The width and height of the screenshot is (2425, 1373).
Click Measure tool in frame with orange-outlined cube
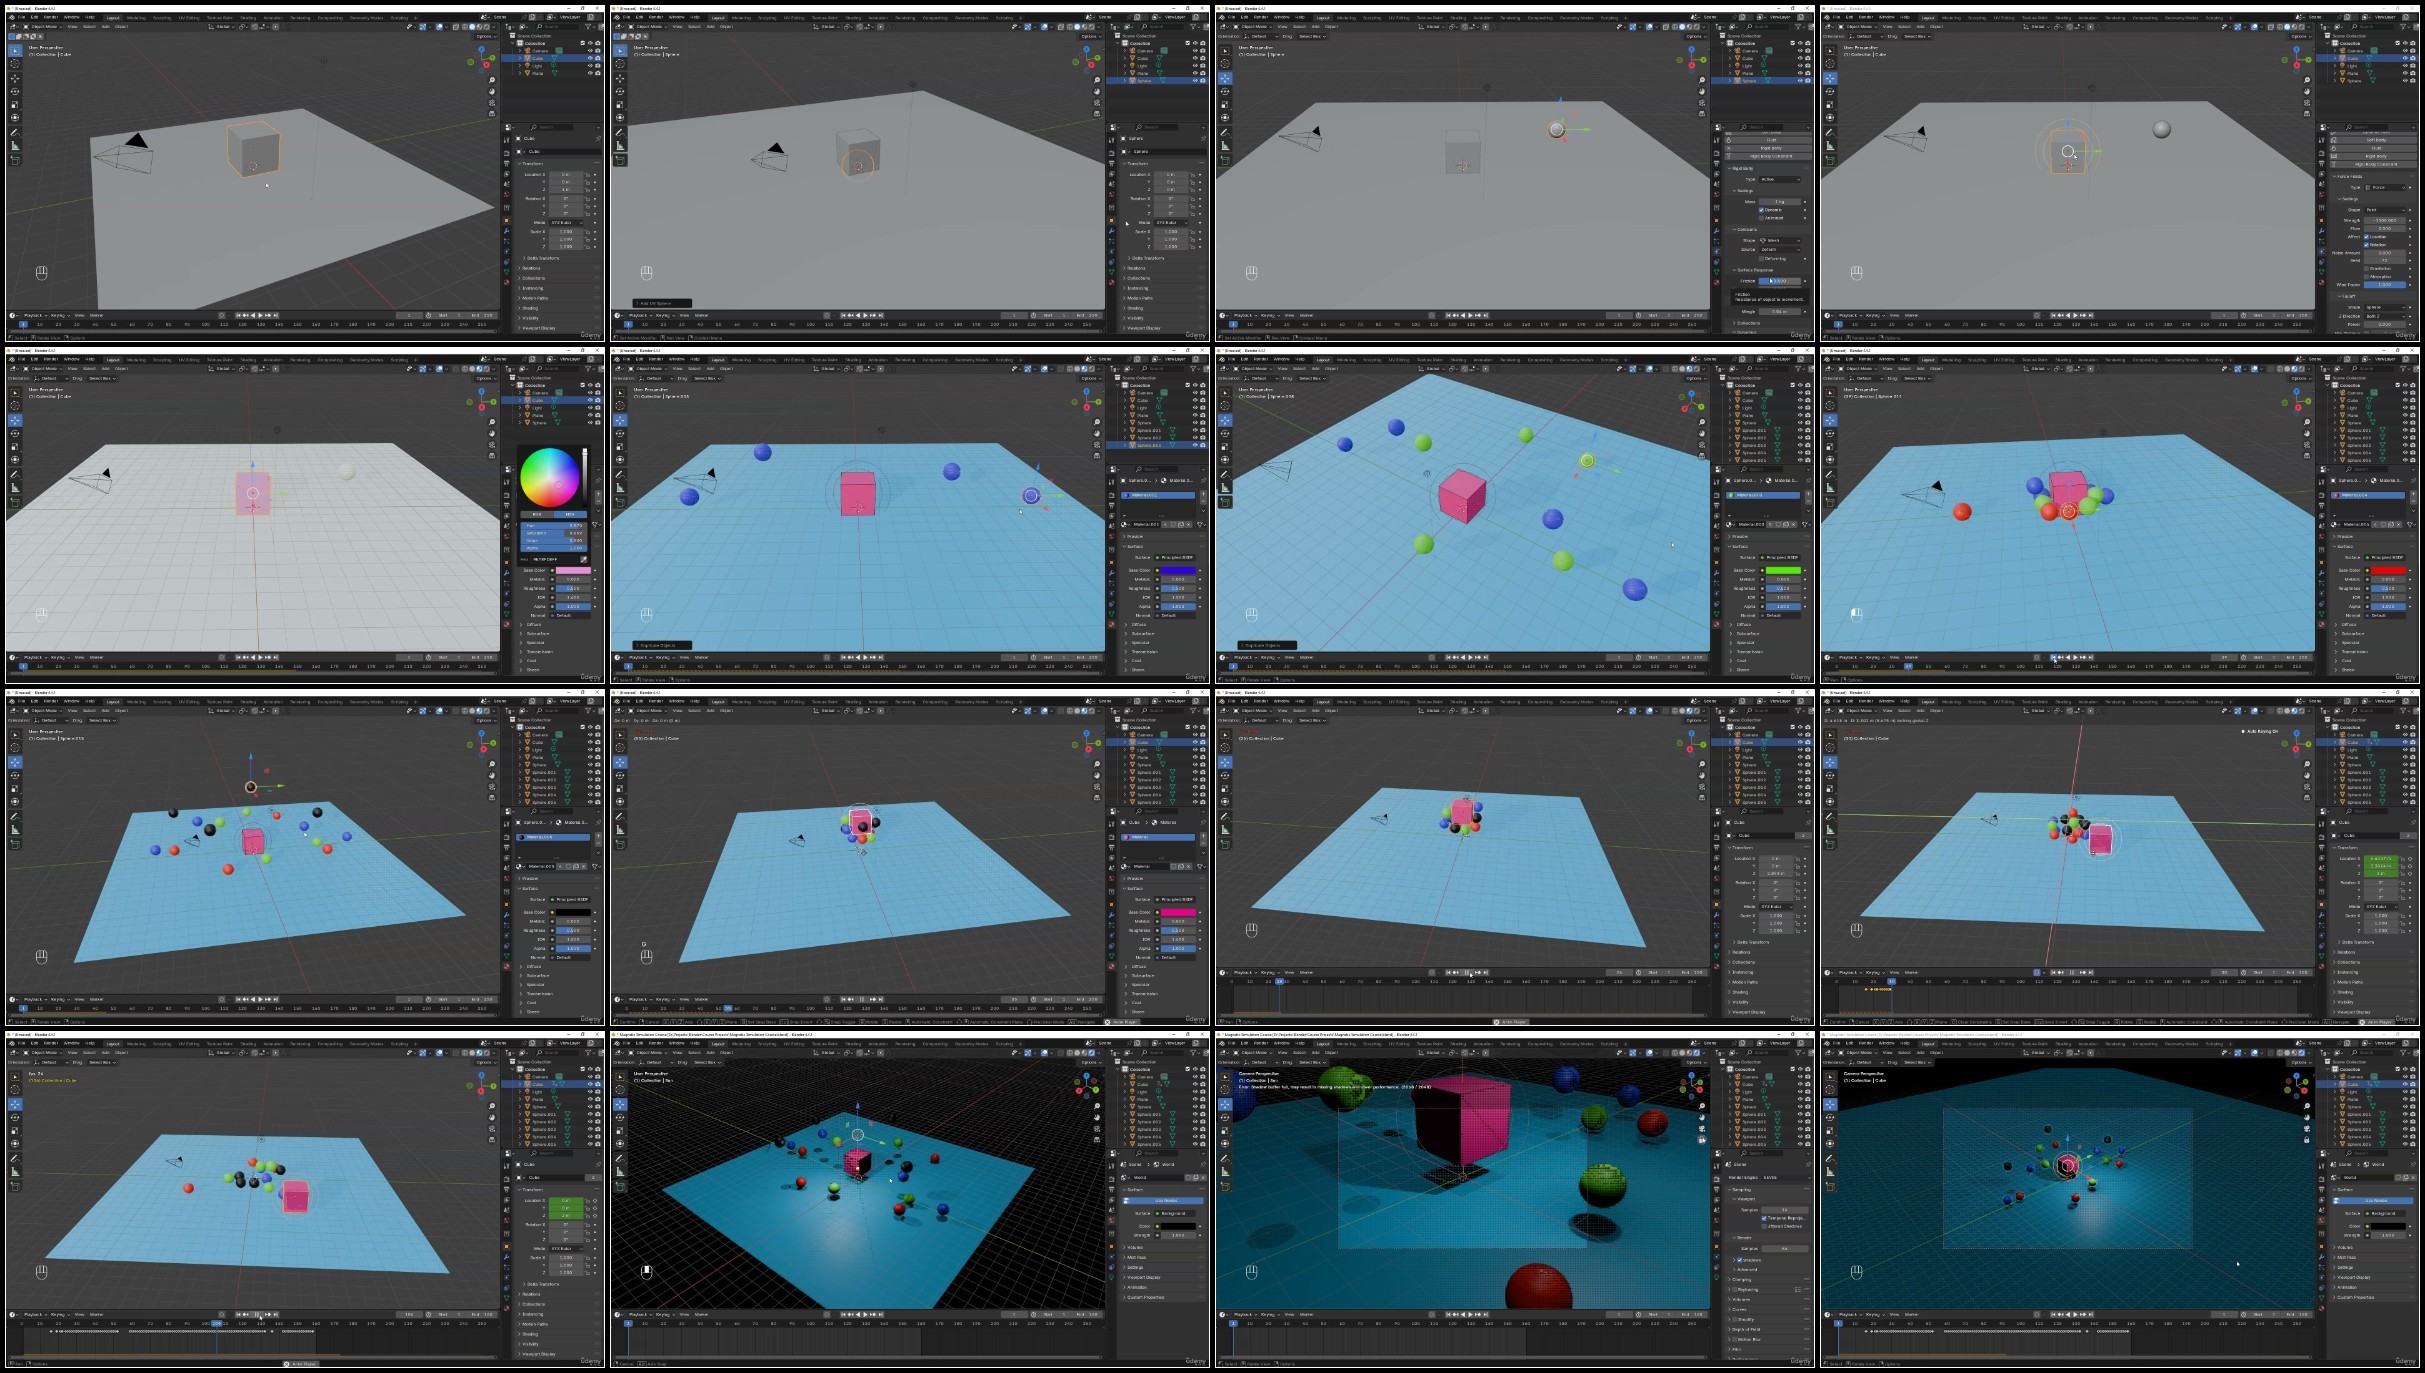tap(15, 146)
